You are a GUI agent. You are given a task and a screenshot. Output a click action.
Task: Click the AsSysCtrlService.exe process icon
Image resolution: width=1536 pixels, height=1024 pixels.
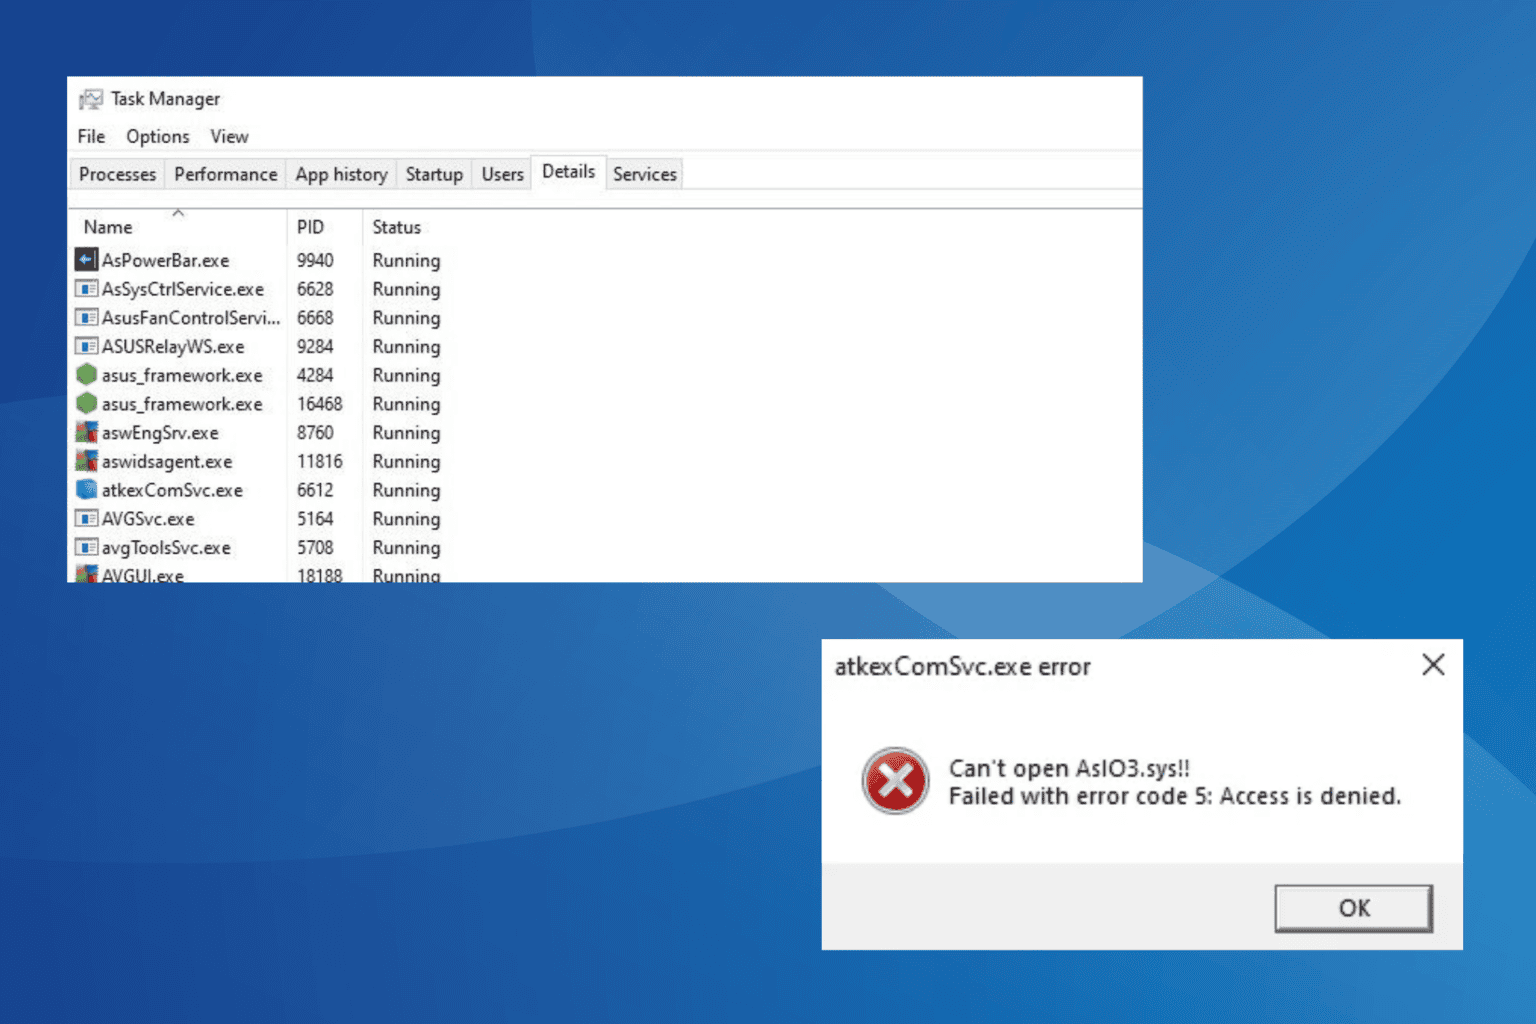(x=86, y=289)
